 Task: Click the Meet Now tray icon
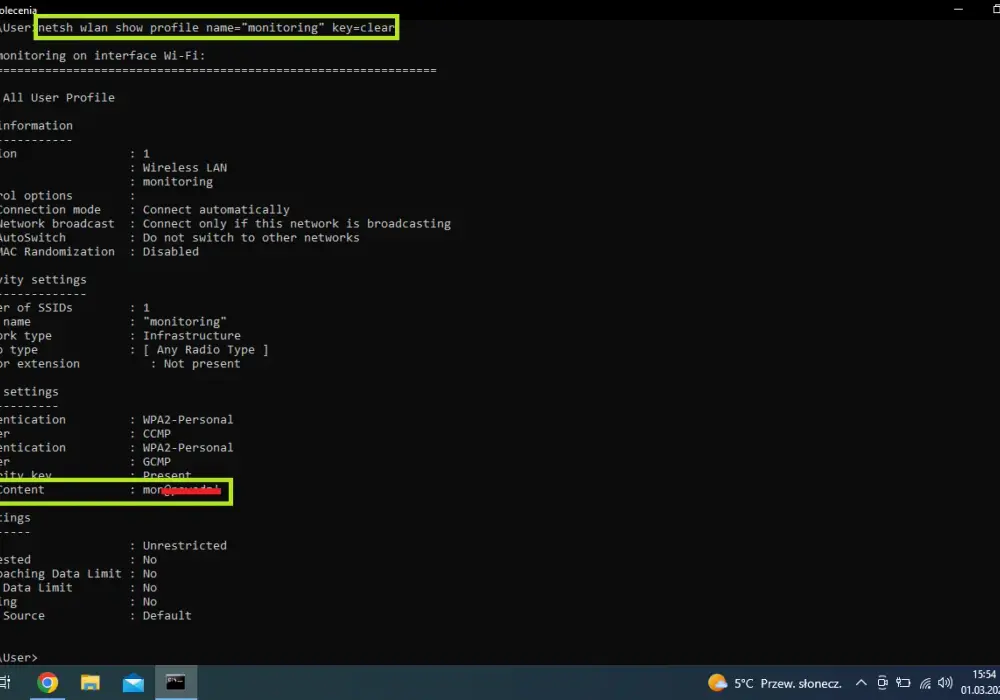tap(883, 683)
